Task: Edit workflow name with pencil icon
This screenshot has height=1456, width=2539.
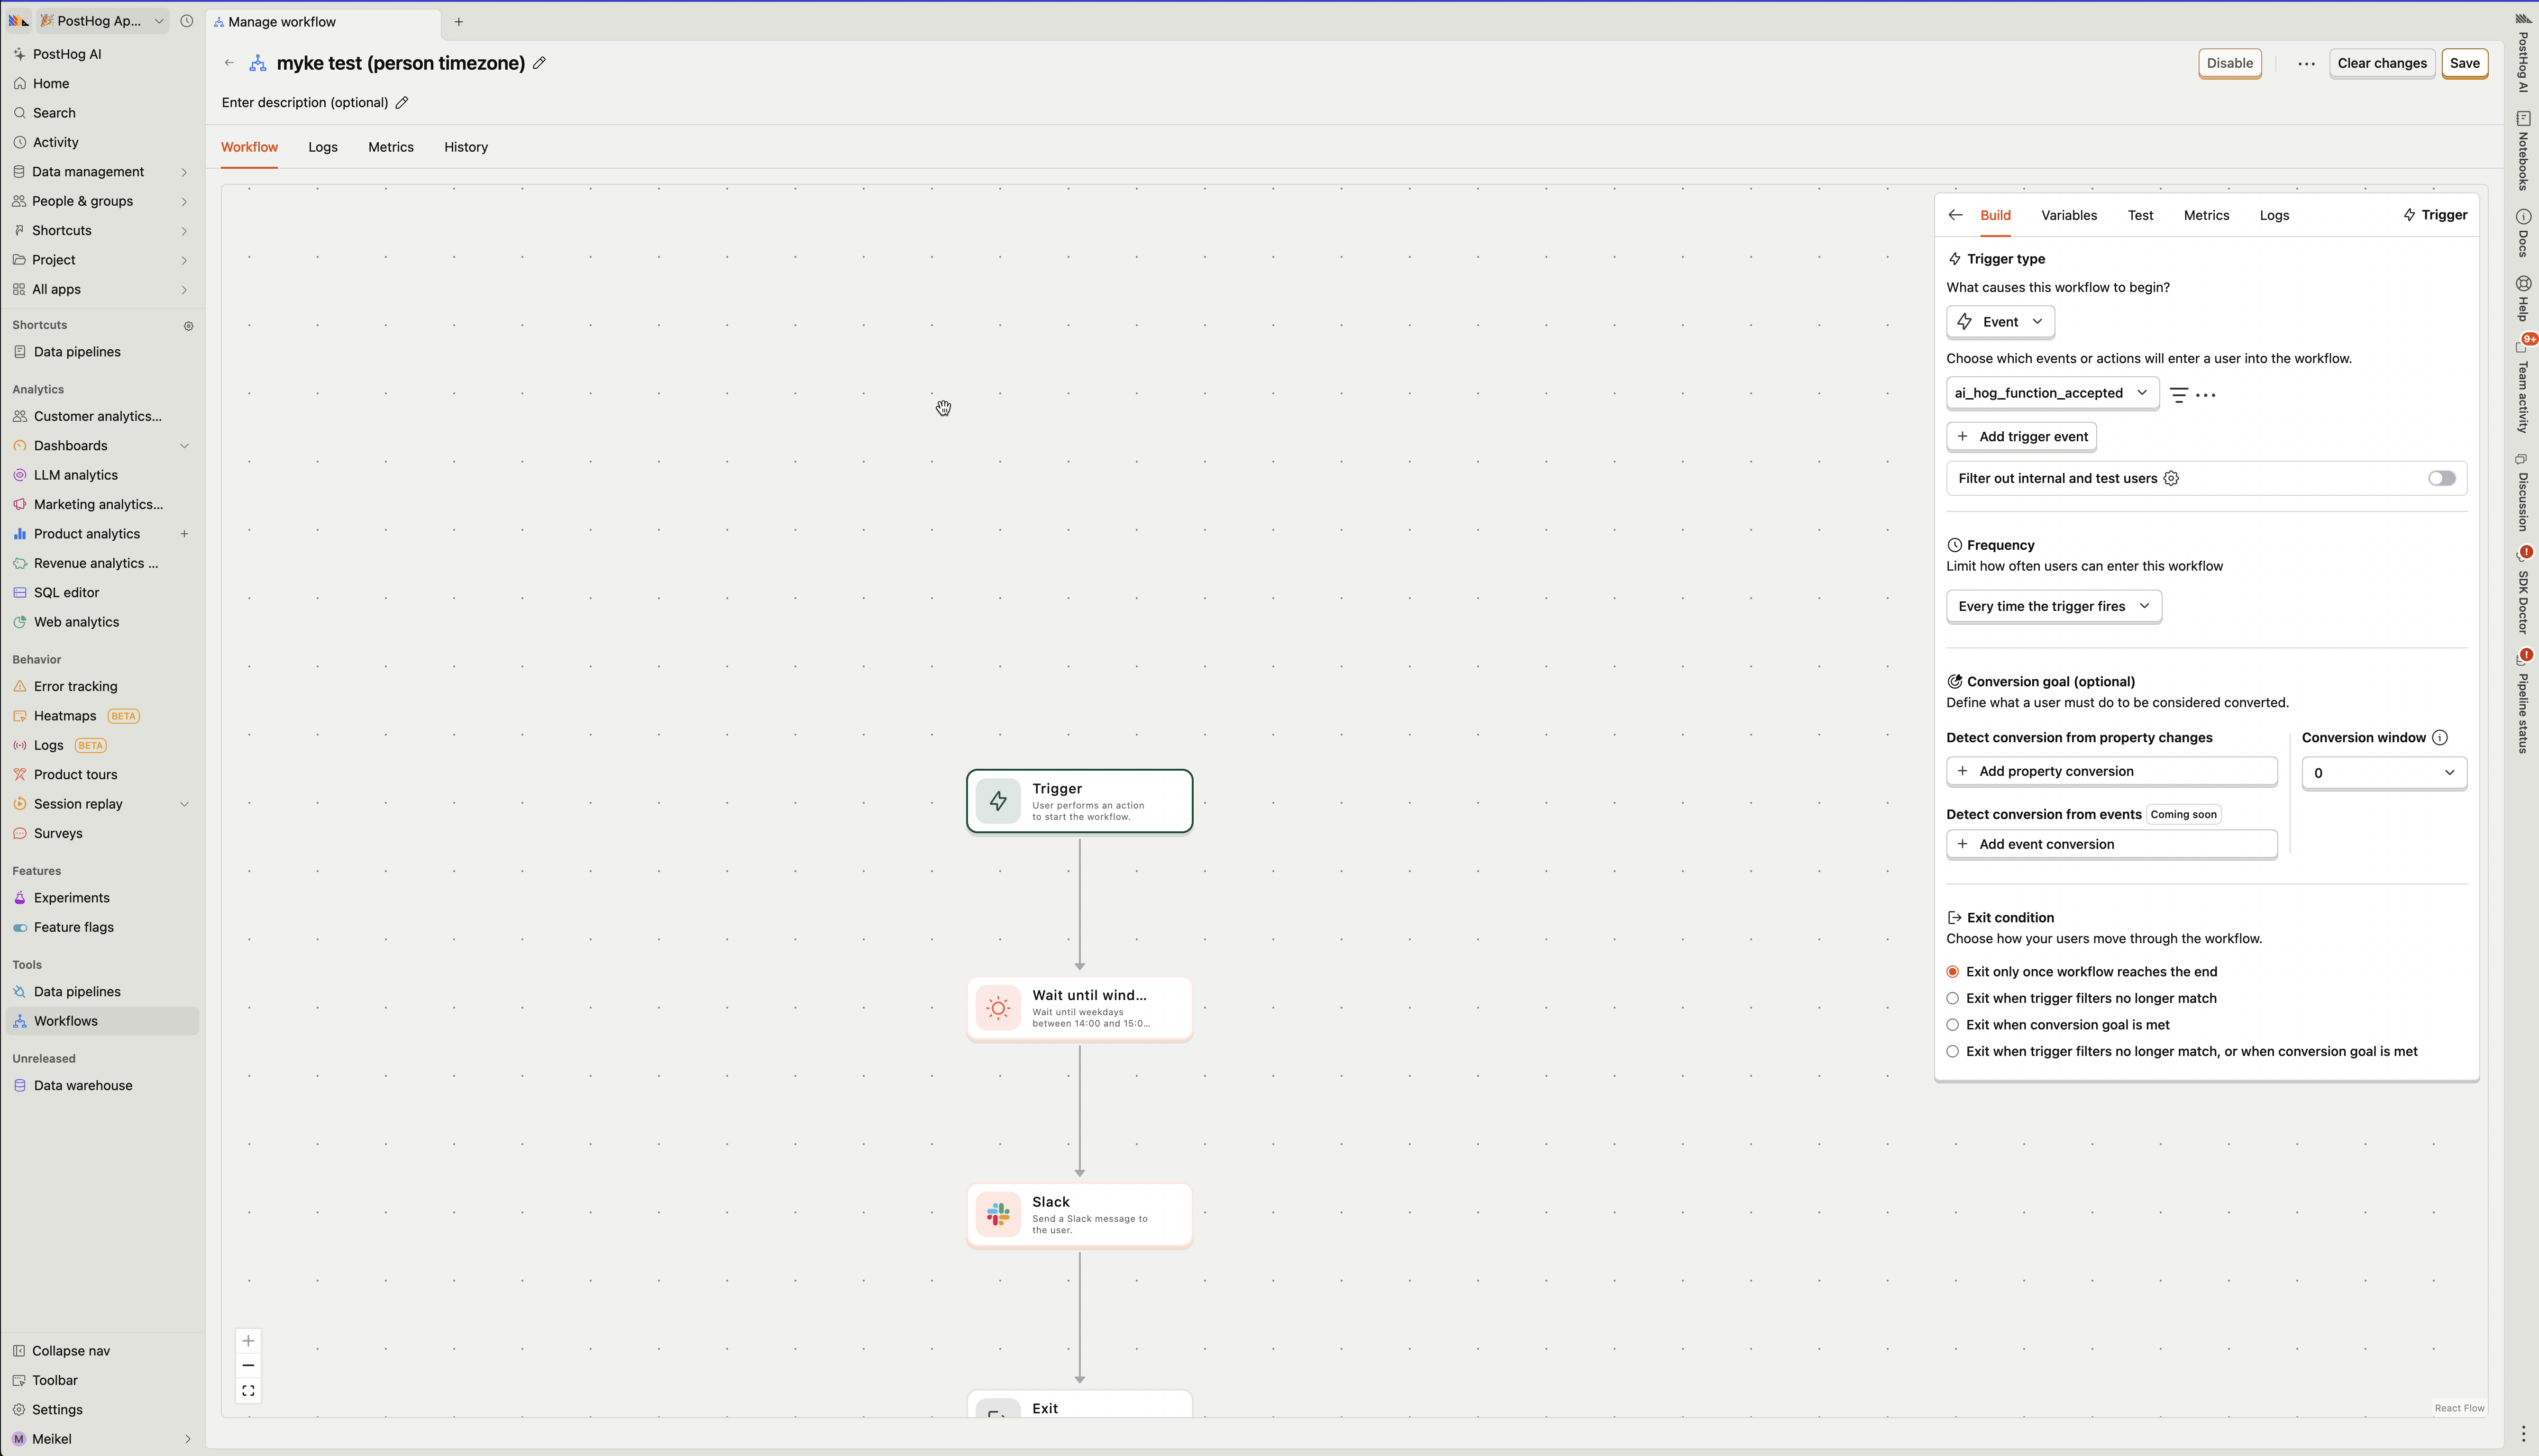Action: 540,63
